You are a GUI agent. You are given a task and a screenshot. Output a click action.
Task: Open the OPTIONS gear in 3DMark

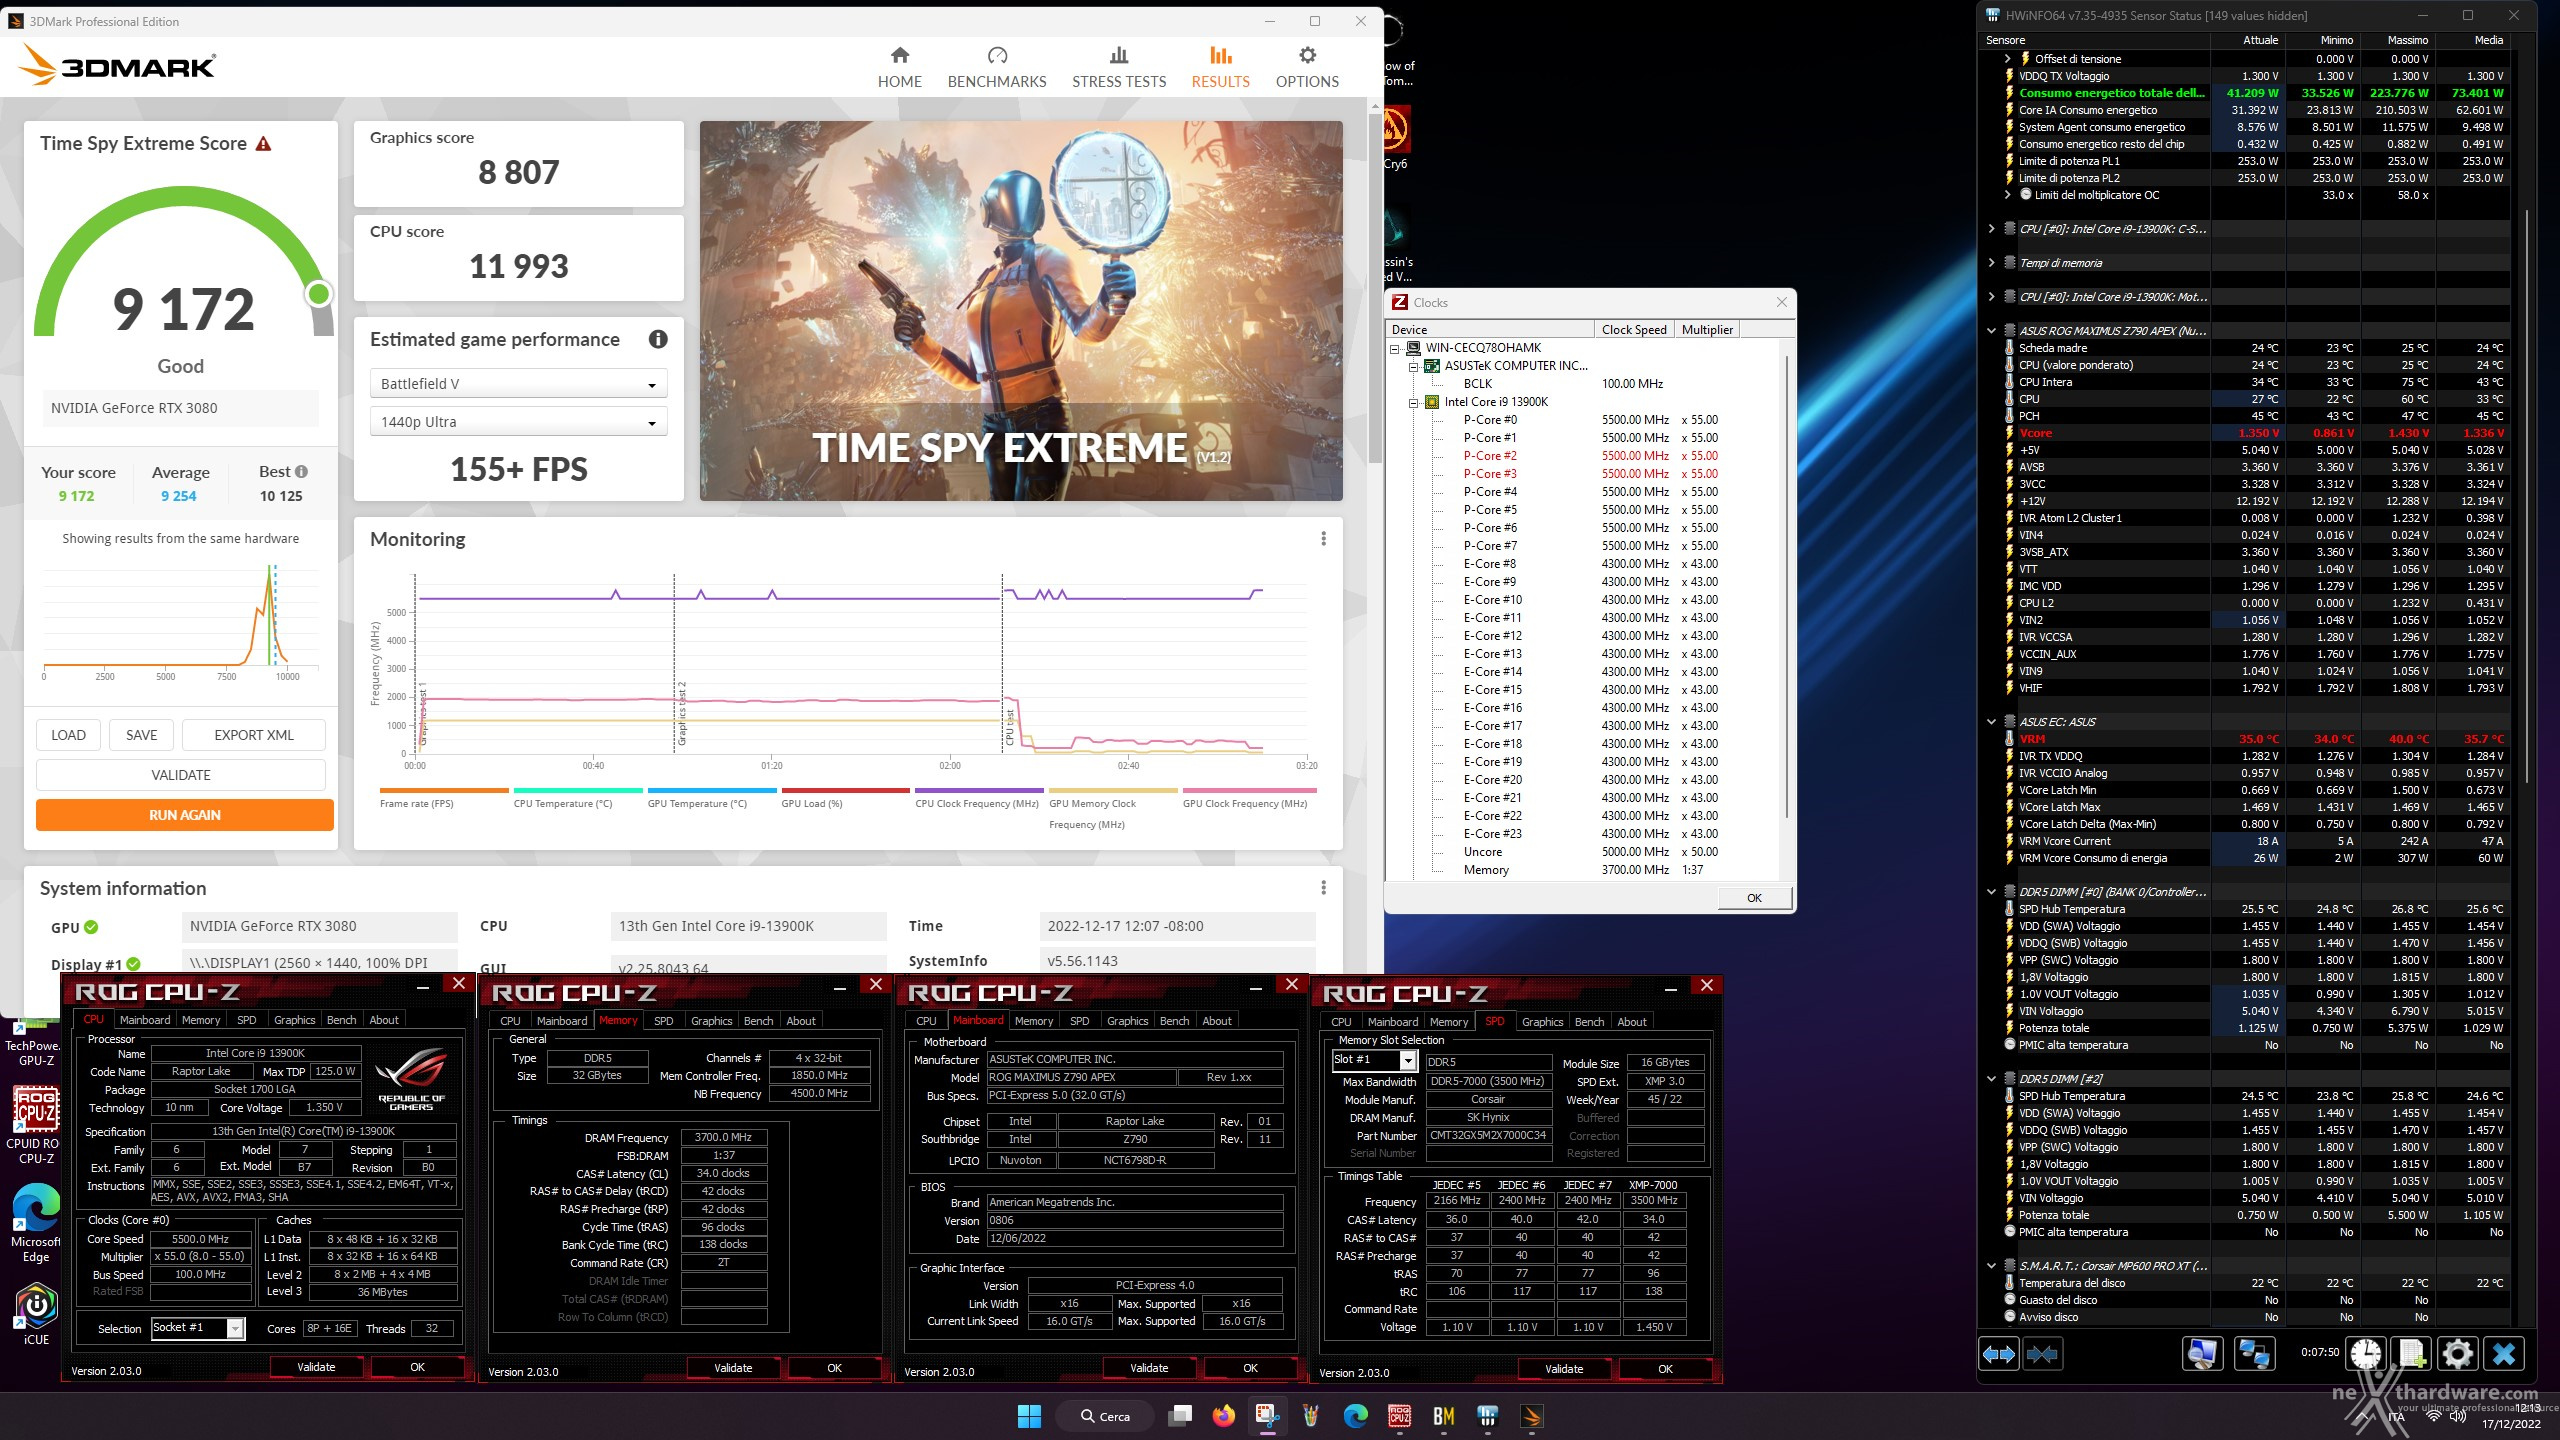1306,67
